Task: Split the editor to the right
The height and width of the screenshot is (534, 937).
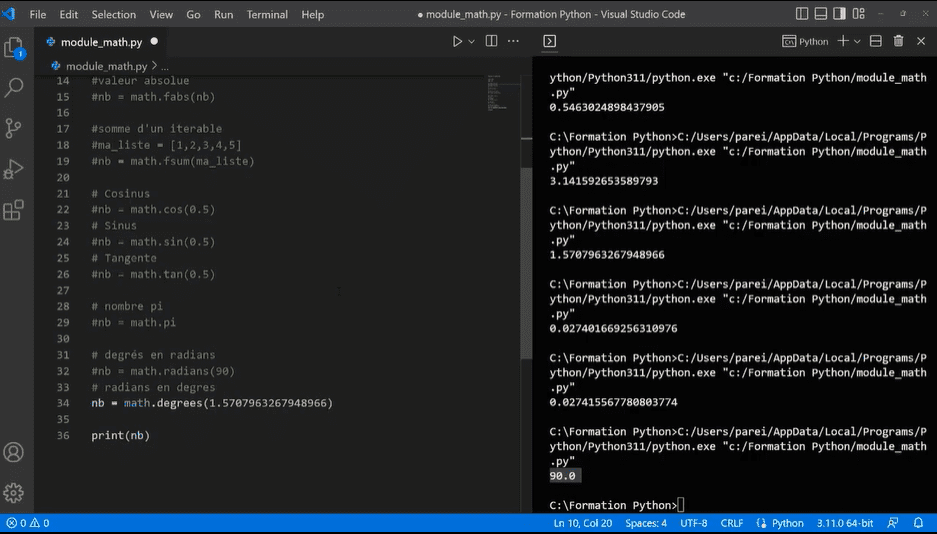Action: (x=491, y=41)
